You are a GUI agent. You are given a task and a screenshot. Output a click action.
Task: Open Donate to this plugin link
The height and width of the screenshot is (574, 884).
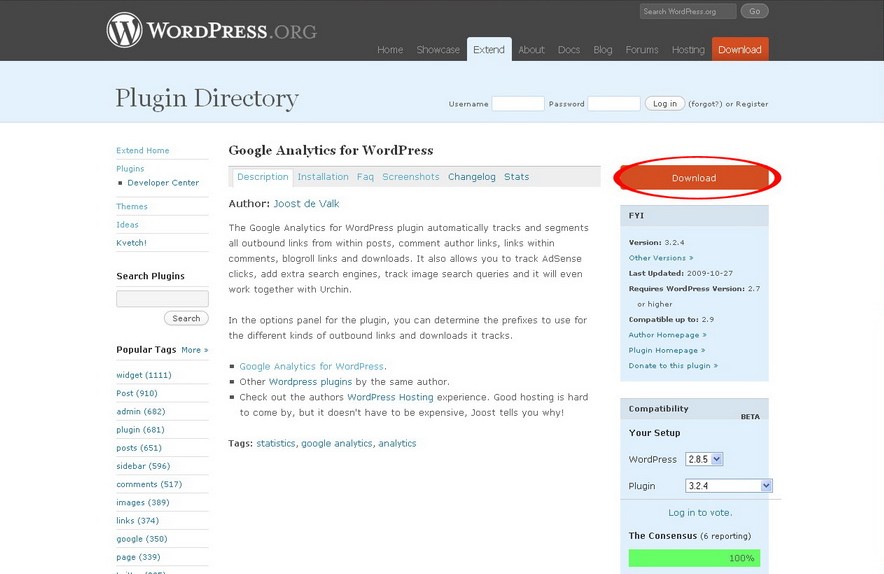click(673, 365)
